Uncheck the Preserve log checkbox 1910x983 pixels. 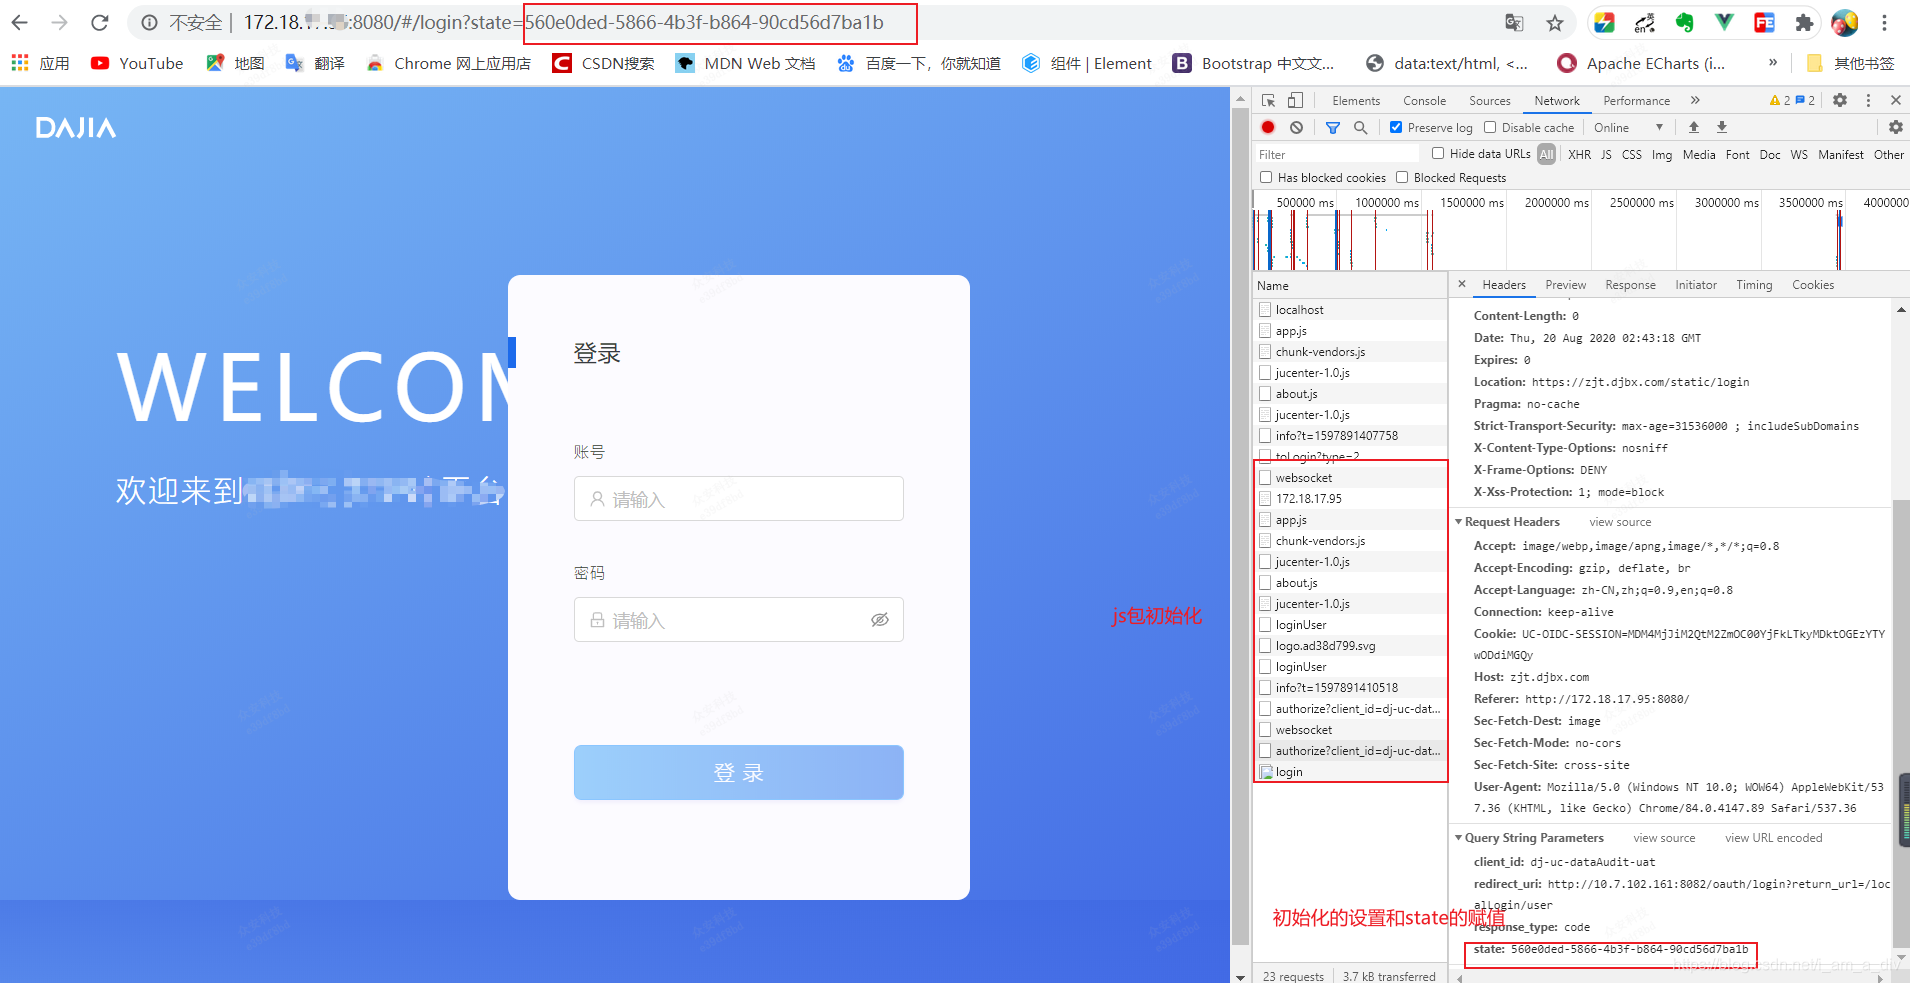point(1396,127)
